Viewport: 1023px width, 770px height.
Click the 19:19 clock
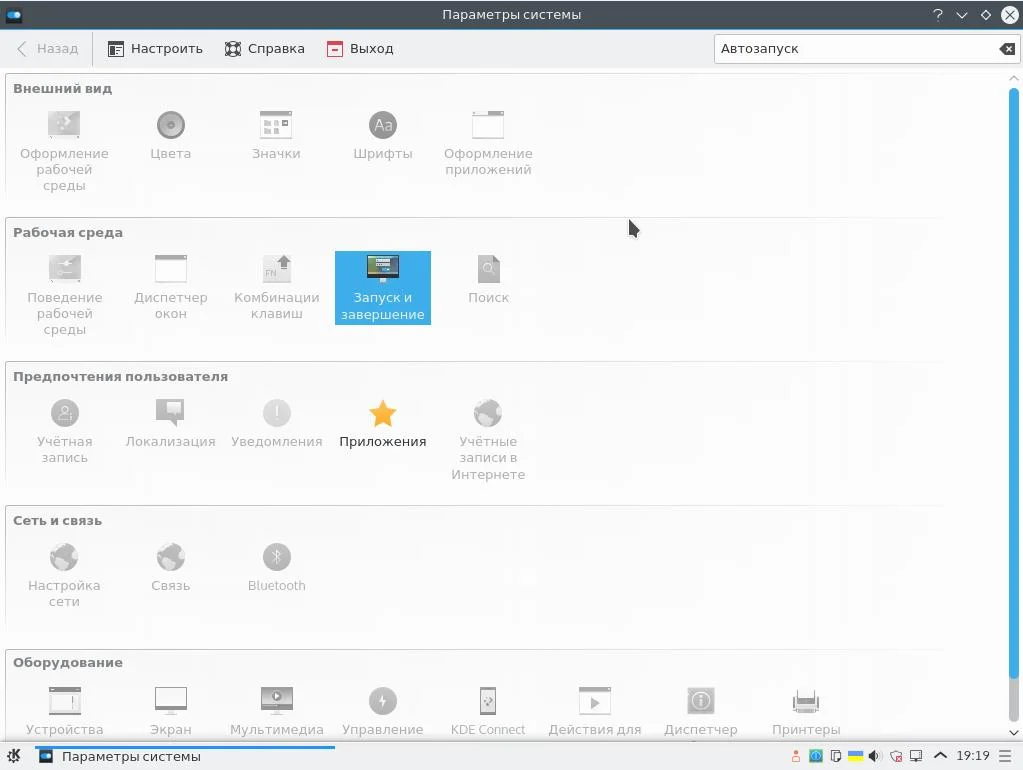point(973,756)
